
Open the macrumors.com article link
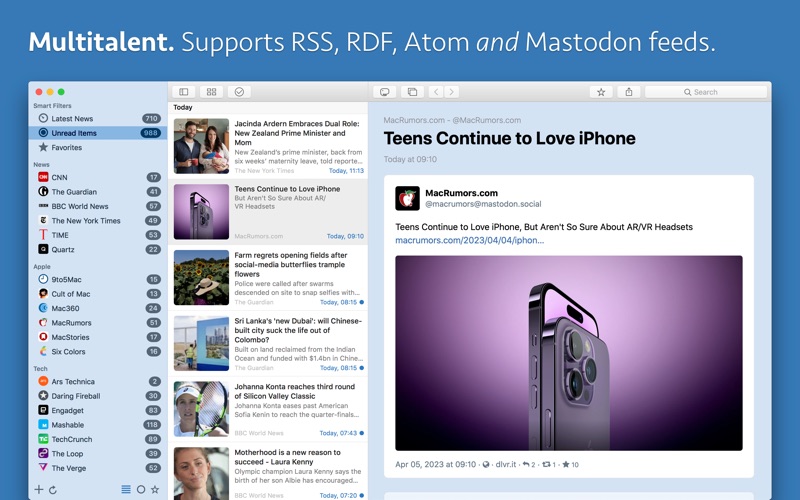click(x=469, y=240)
